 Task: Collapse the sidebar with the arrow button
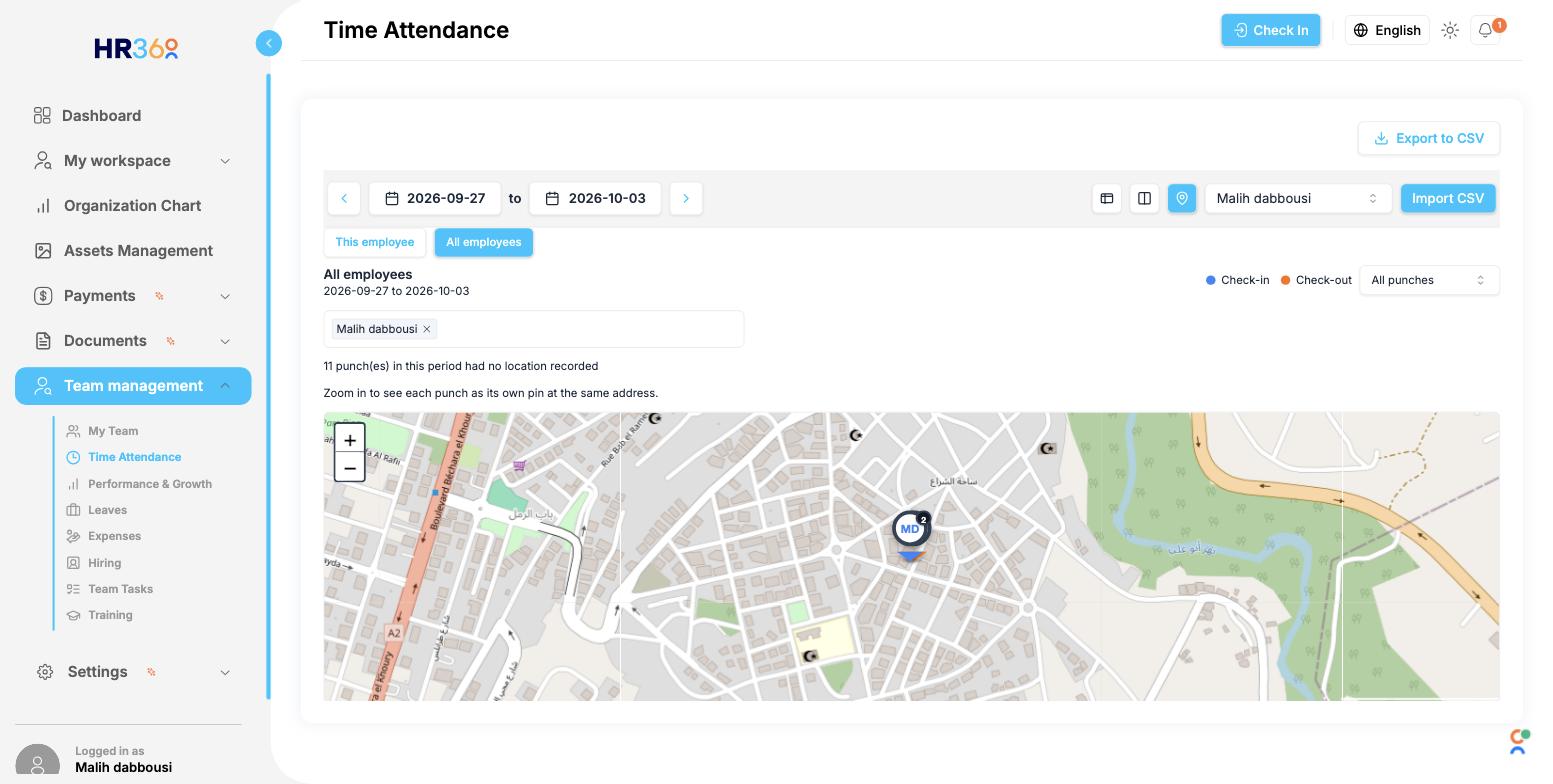click(268, 43)
